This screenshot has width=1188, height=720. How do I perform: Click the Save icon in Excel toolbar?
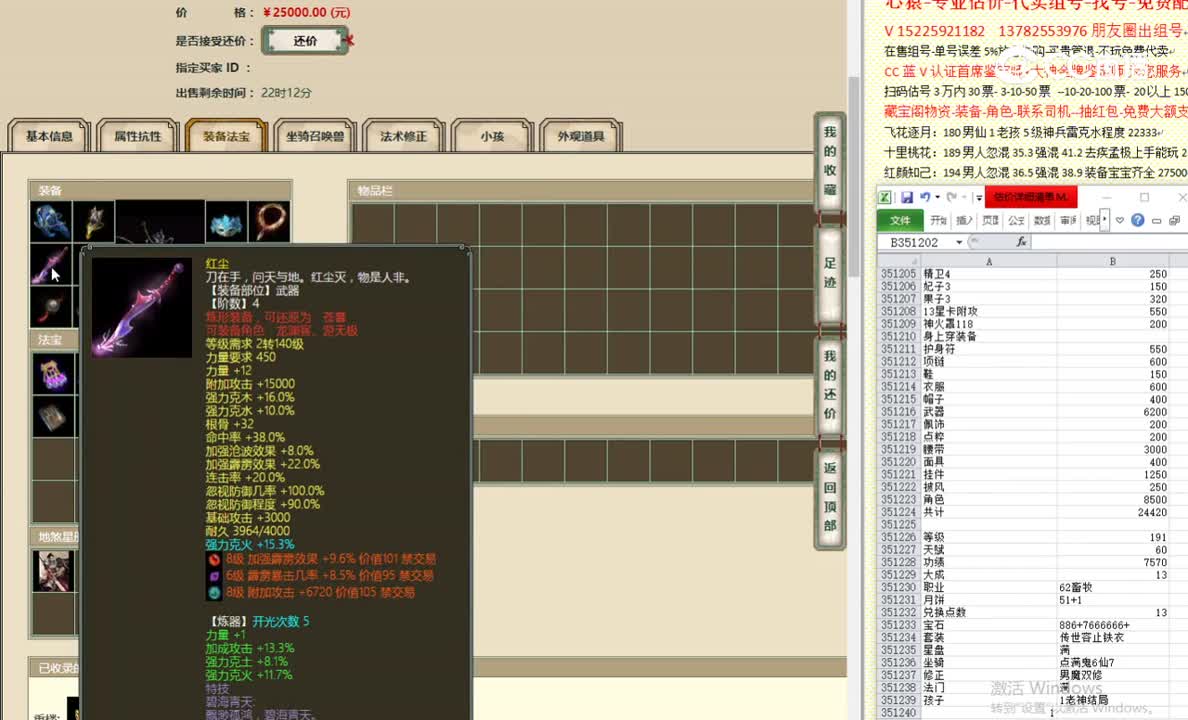point(908,196)
